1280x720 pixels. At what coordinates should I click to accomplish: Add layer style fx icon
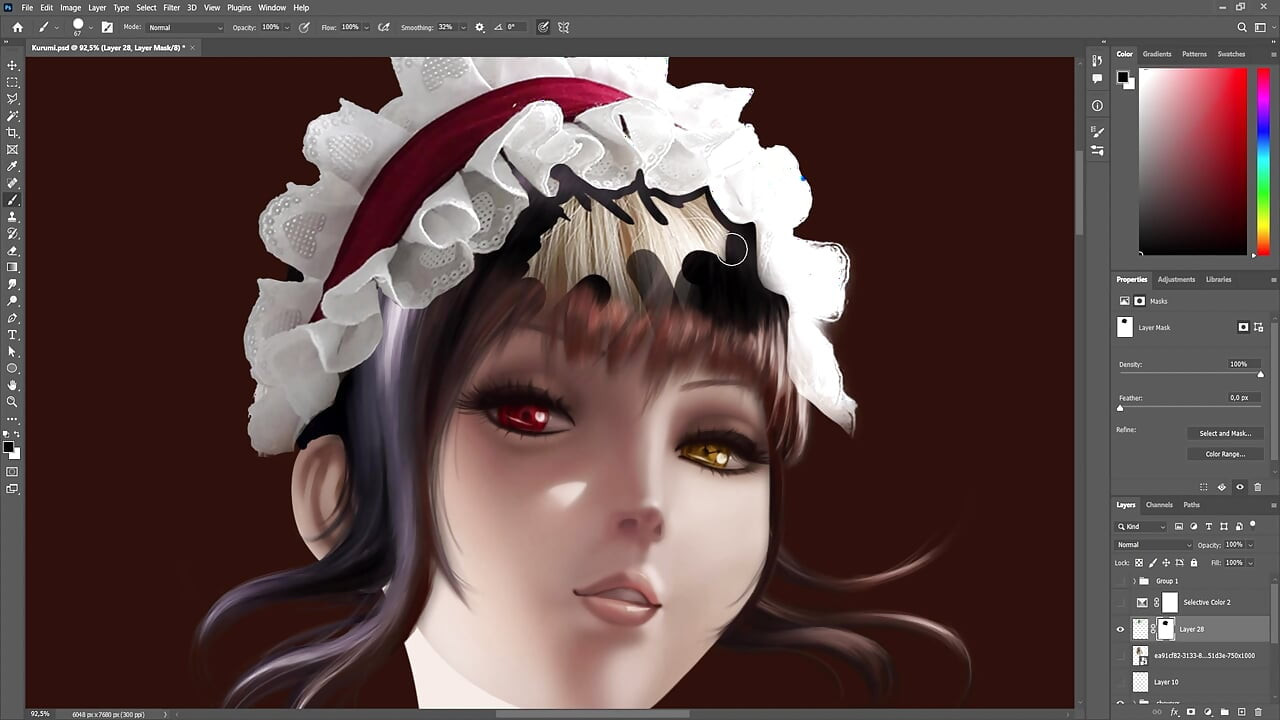coord(1176,712)
